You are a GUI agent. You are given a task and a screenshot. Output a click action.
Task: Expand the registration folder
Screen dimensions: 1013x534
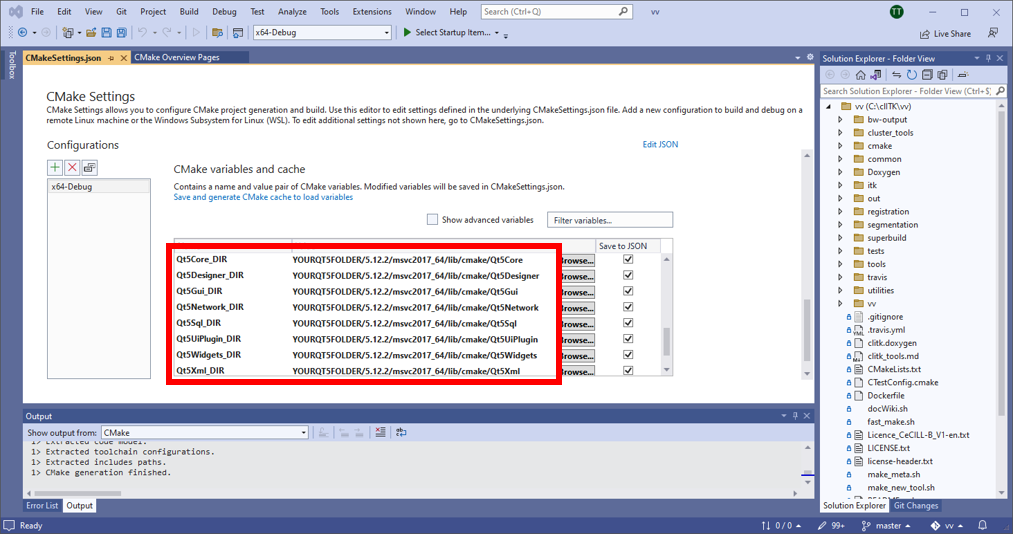coord(840,211)
